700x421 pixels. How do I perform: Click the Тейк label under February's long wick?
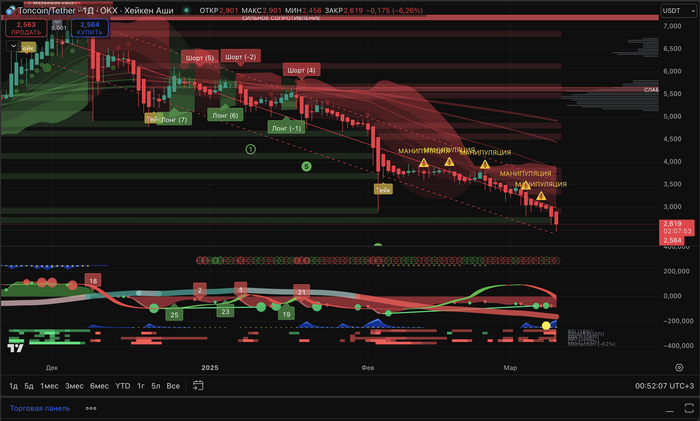coord(383,190)
